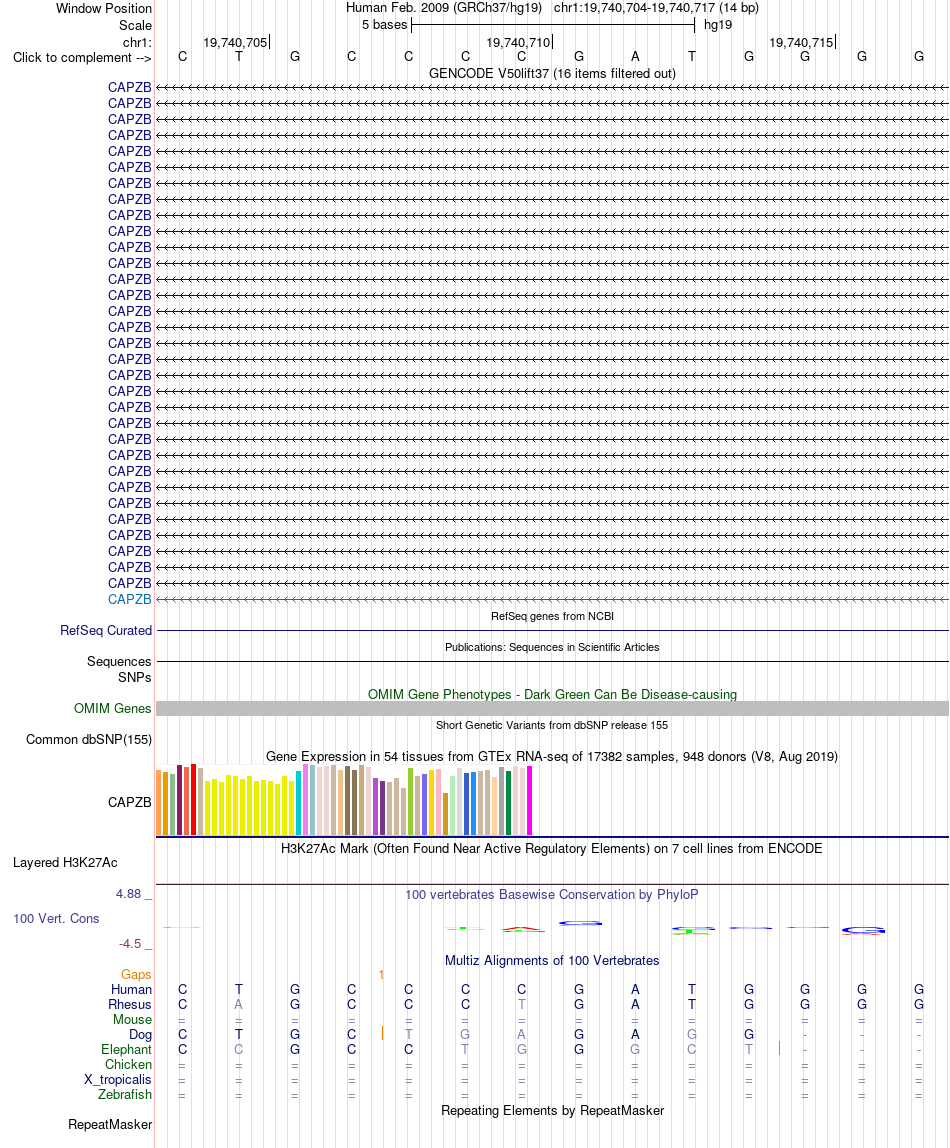
Task: Select the Dog alignment row label
Action: pyautogui.click(x=141, y=1035)
